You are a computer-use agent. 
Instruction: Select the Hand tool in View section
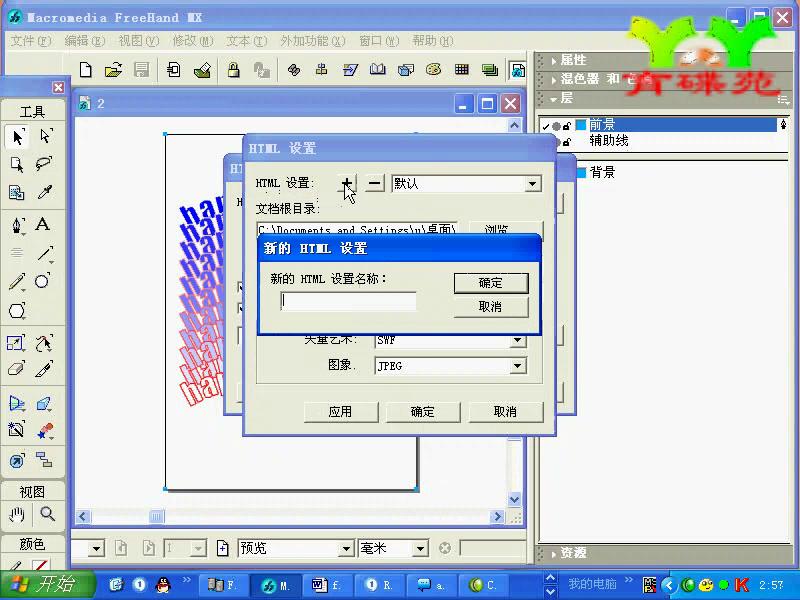pos(17,515)
